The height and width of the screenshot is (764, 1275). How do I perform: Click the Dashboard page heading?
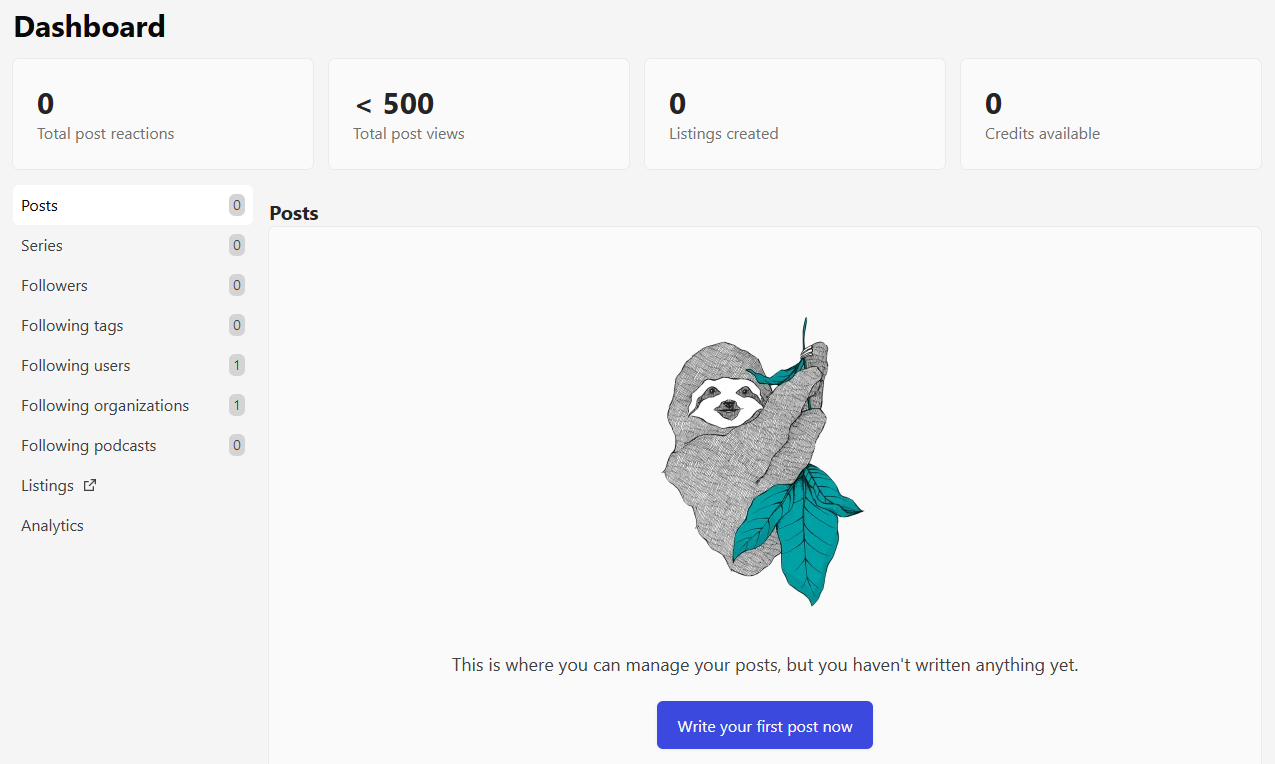click(x=89, y=26)
